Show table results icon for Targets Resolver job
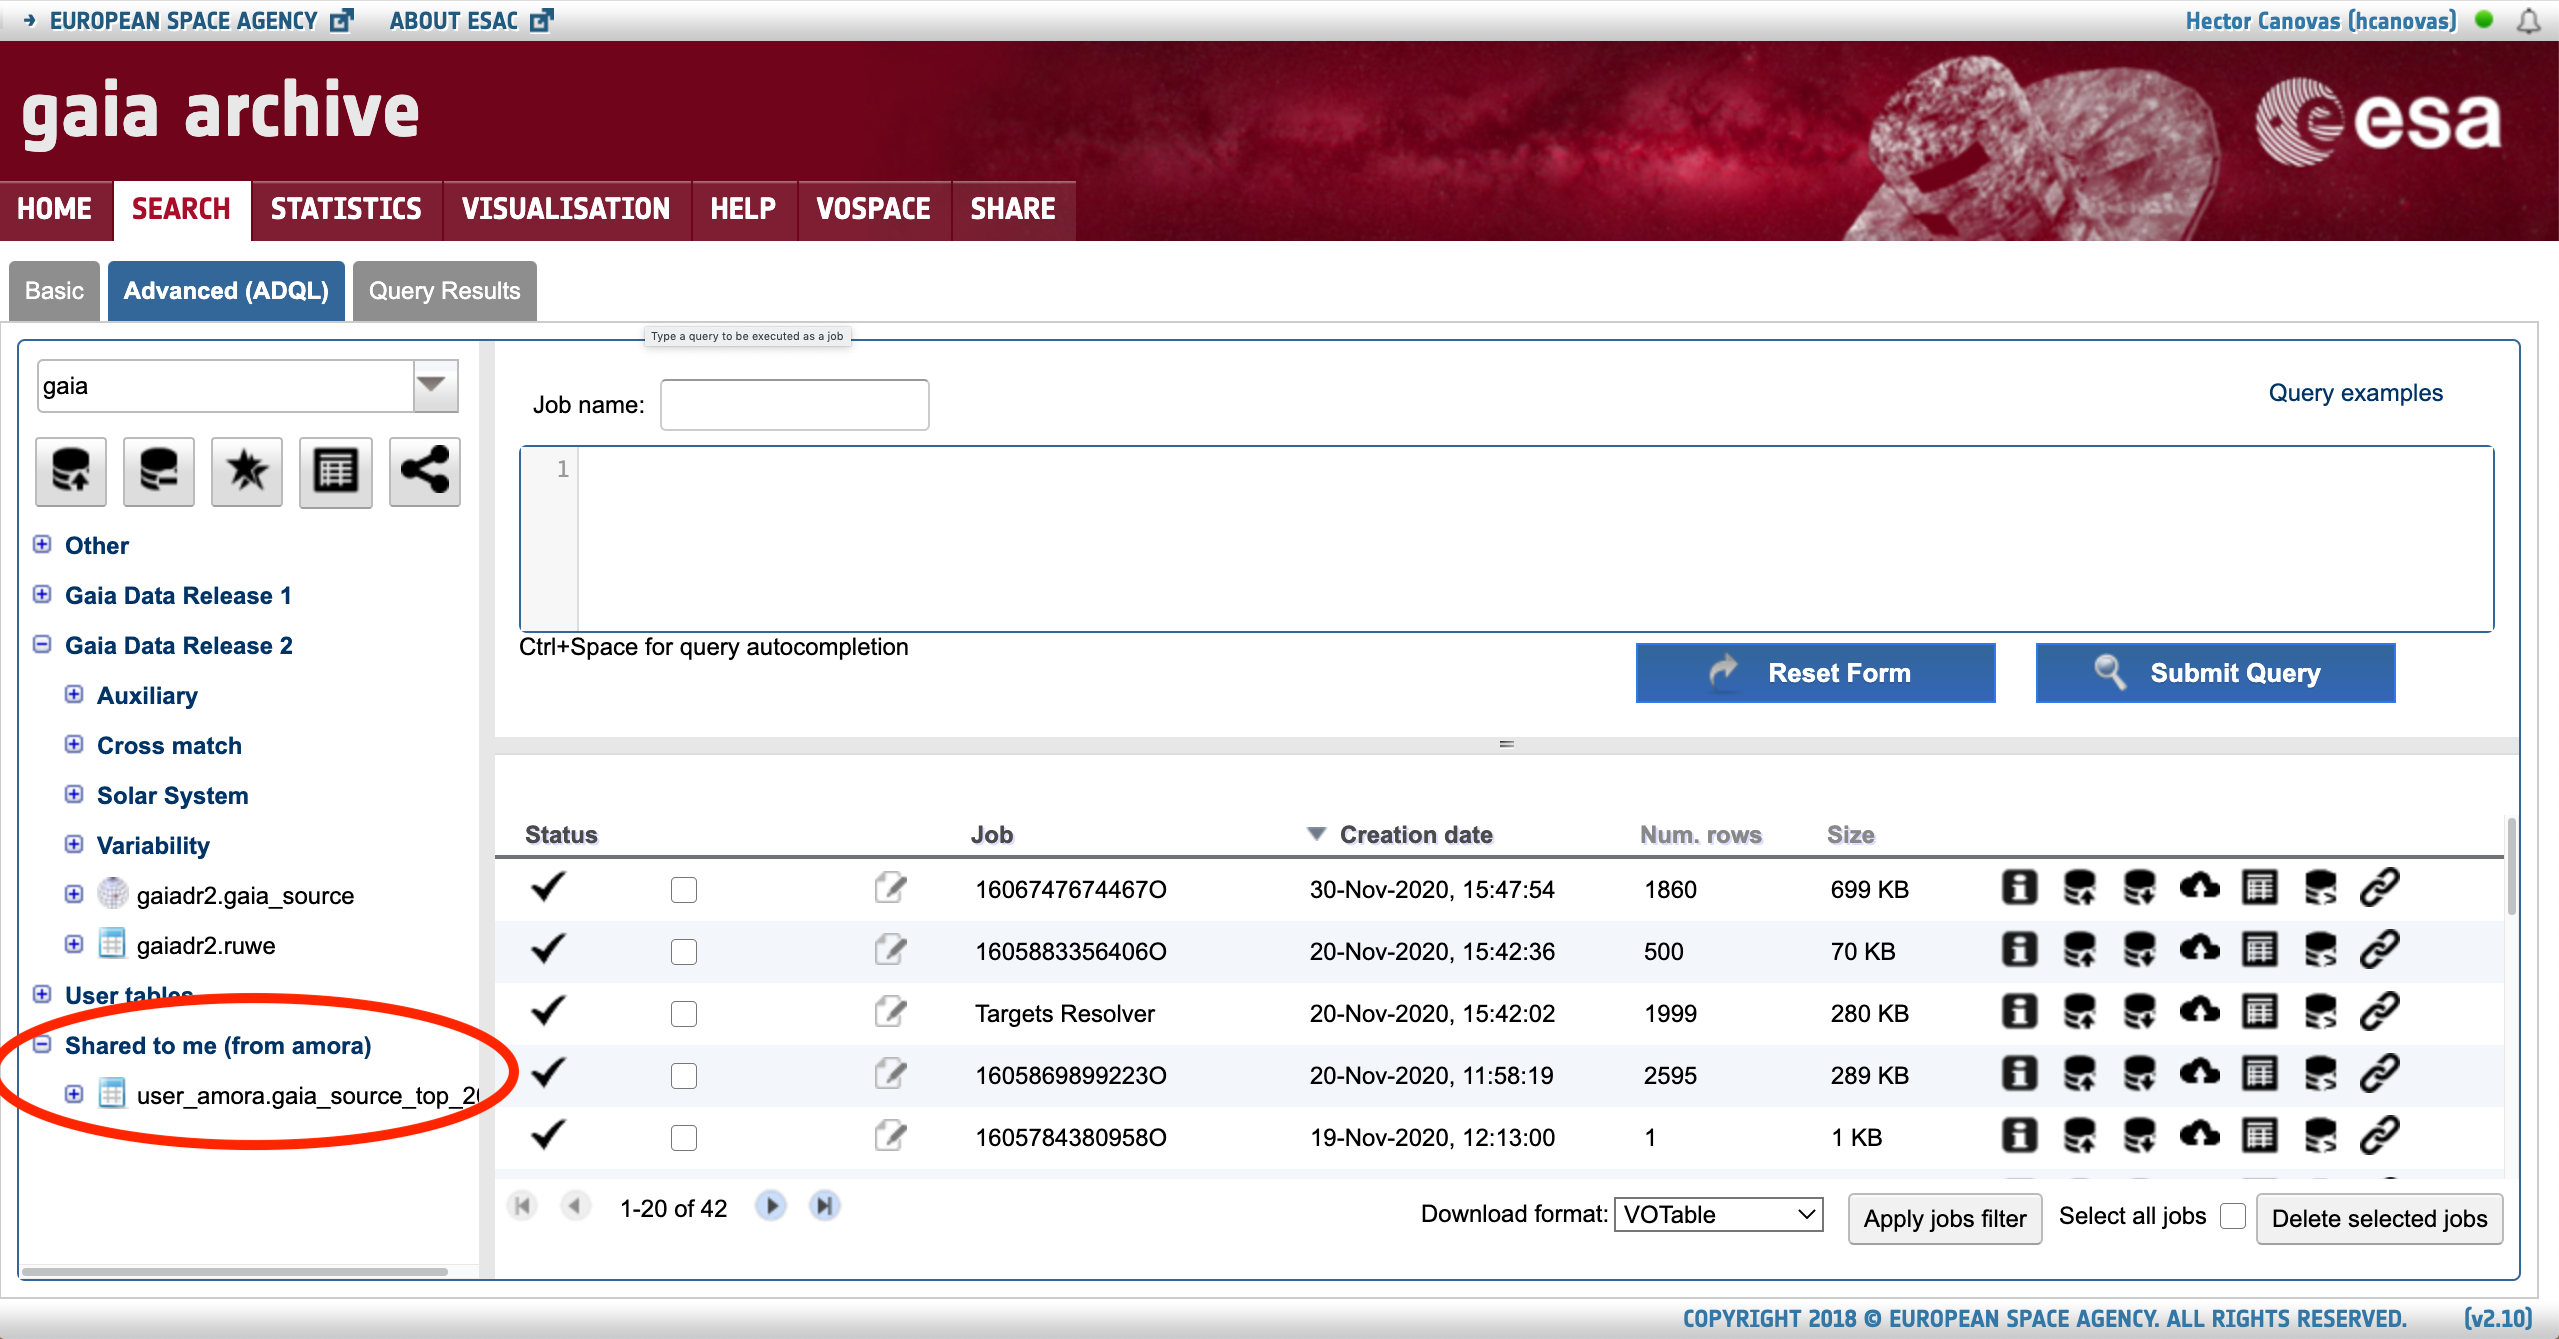The image size is (2559, 1339). [2259, 1012]
